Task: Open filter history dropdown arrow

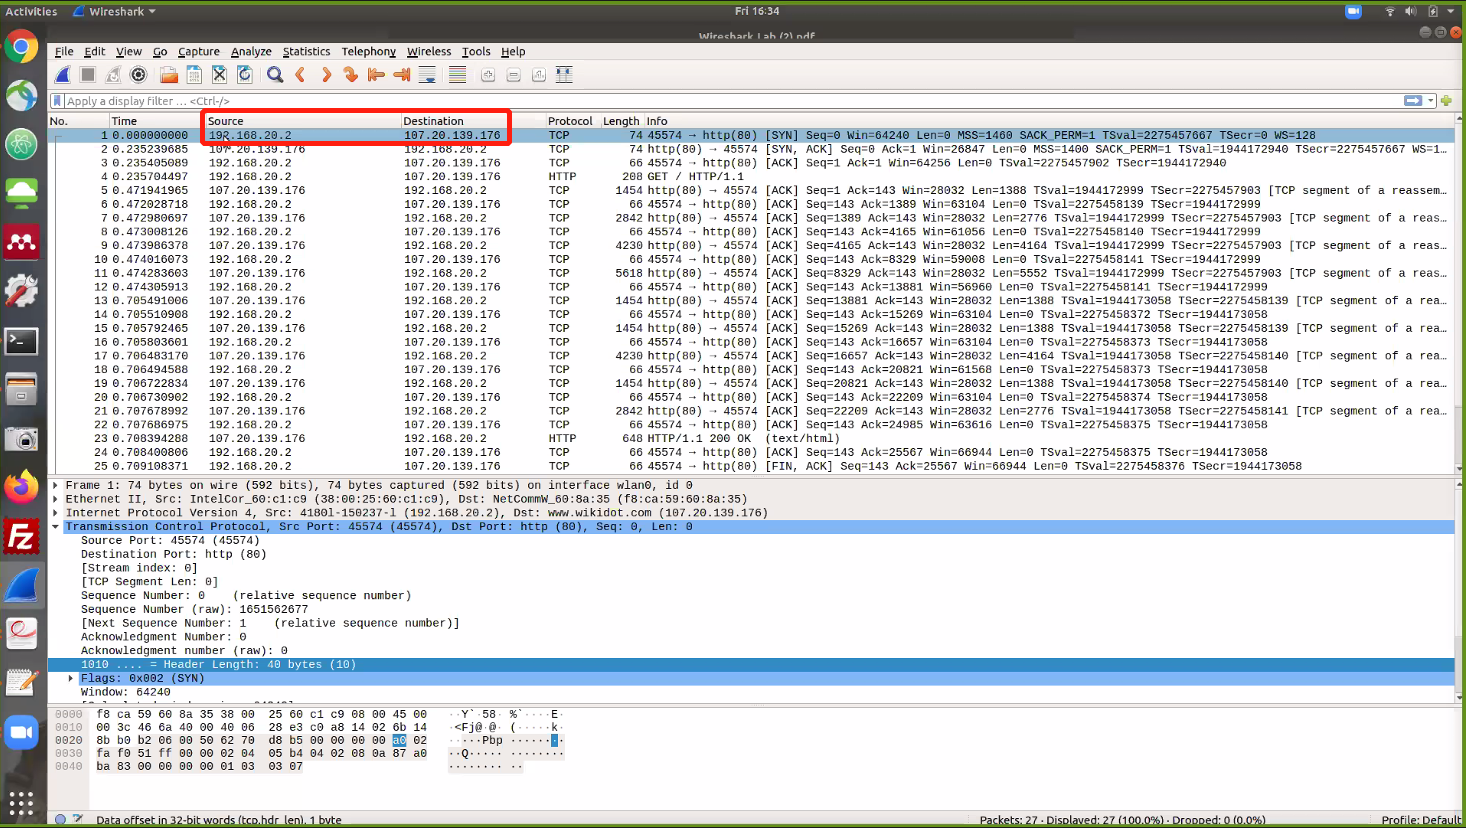Action: [x=1431, y=101]
